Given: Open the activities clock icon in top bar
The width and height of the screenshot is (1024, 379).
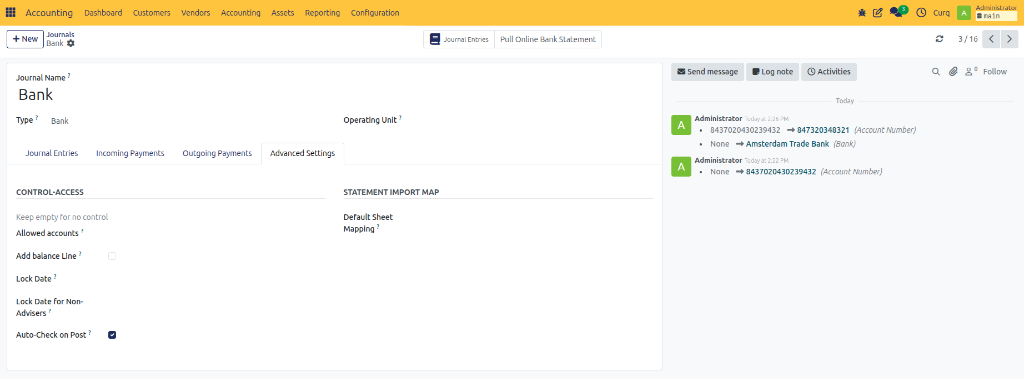Looking at the screenshot, I should (921, 12).
